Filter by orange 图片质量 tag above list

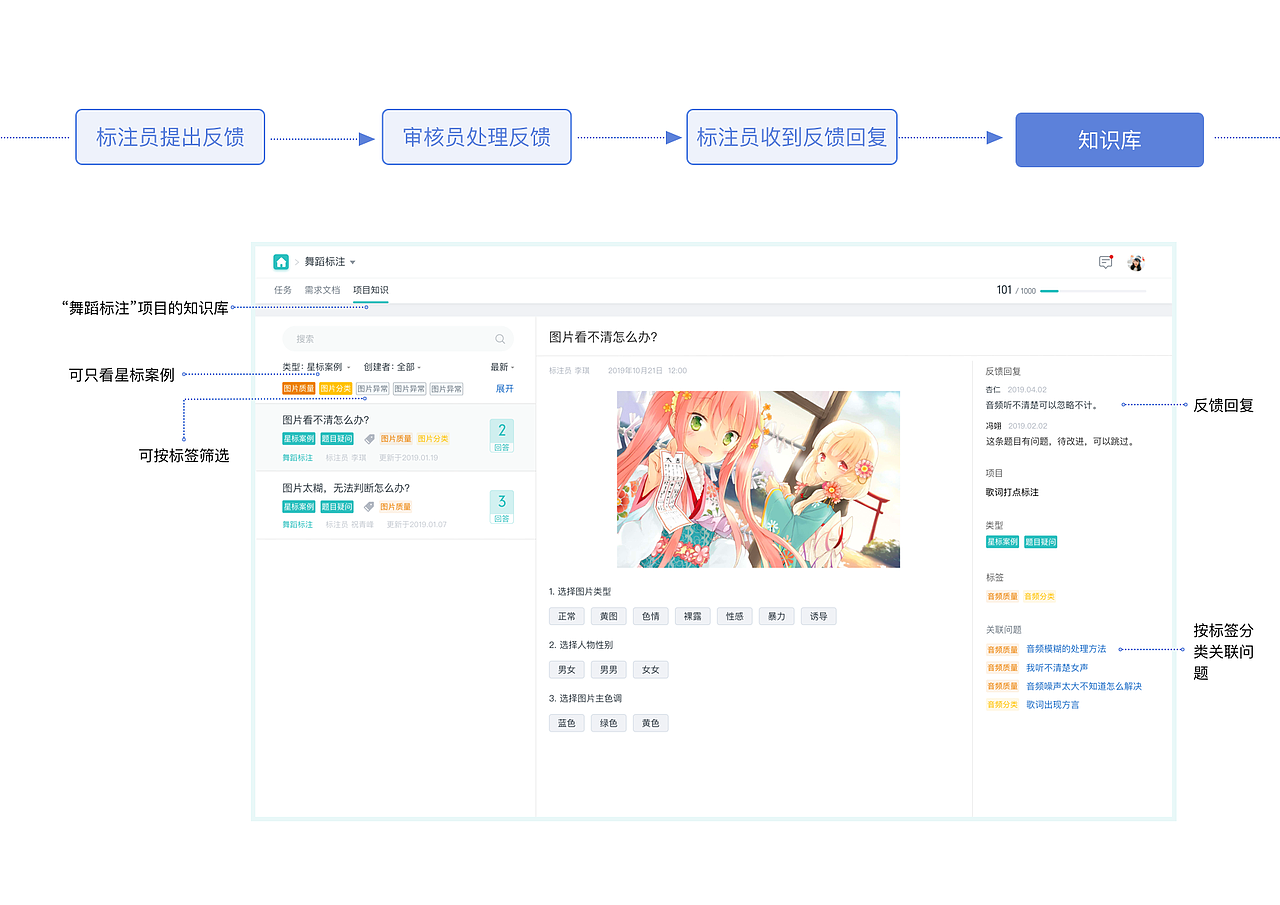(299, 389)
